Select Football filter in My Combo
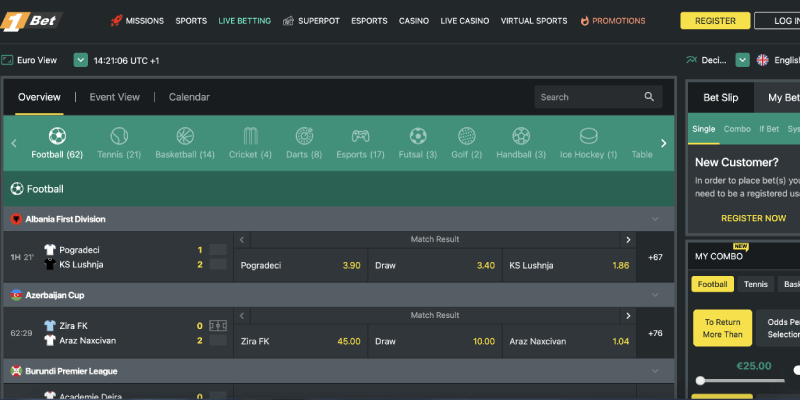The width and height of the screenshot is (800, 400). [713, 284]
